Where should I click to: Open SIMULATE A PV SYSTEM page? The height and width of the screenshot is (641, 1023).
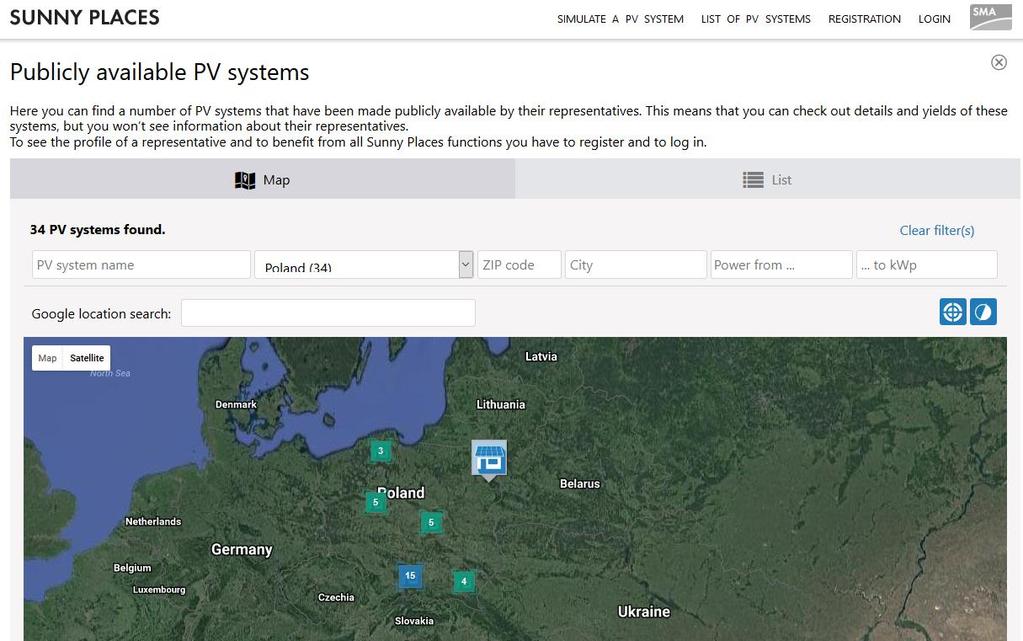[x=620, y=19]
